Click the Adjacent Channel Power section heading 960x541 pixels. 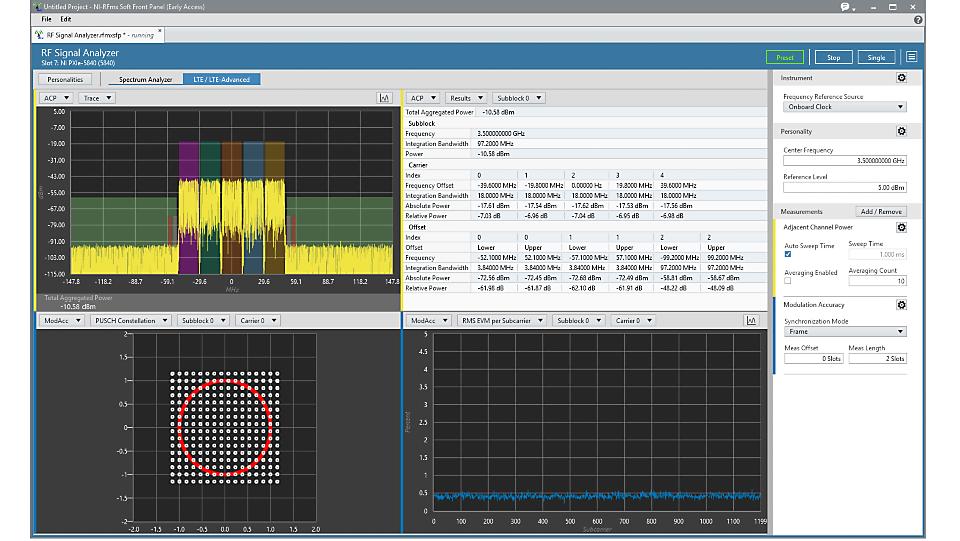click(x=818, y=227)
